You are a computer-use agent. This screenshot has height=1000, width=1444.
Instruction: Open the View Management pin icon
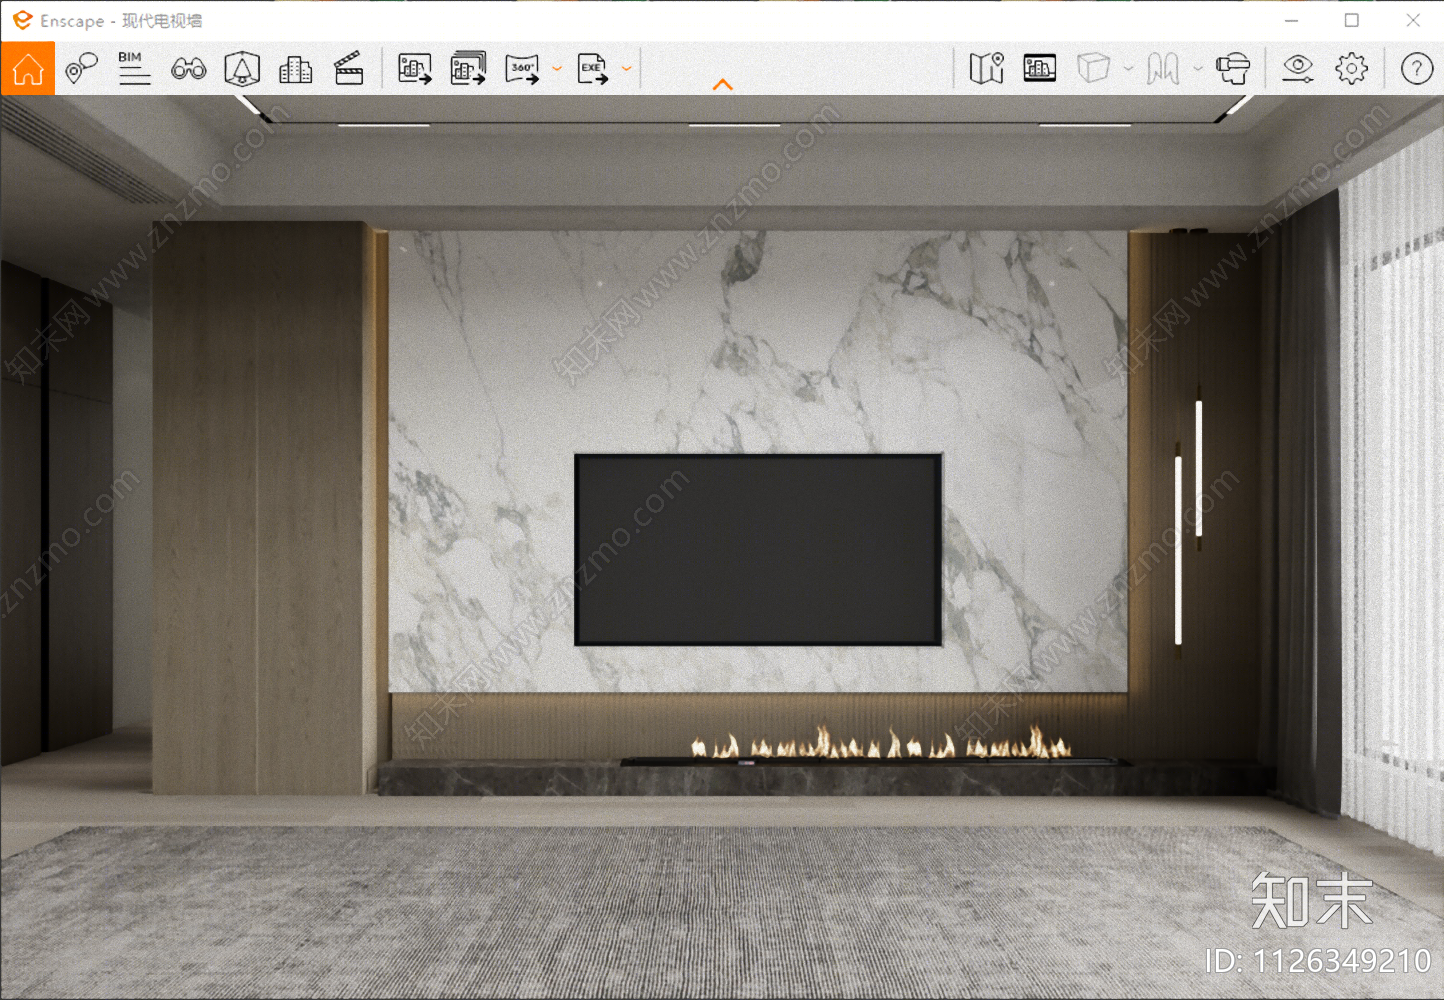pos(81,69)
